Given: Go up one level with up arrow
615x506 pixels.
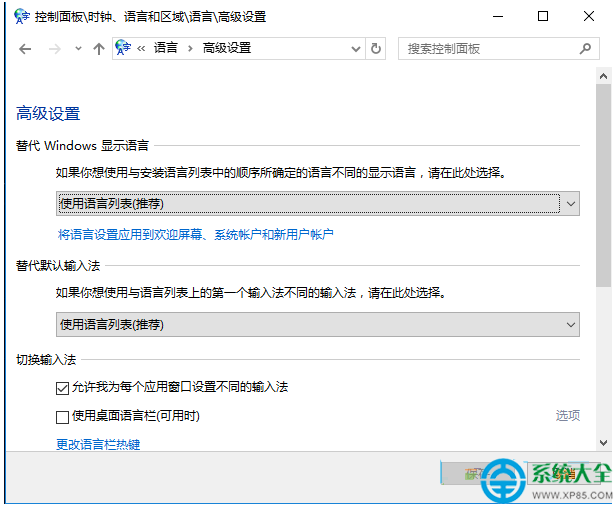Looking at the screenshot, I should 98,48.
